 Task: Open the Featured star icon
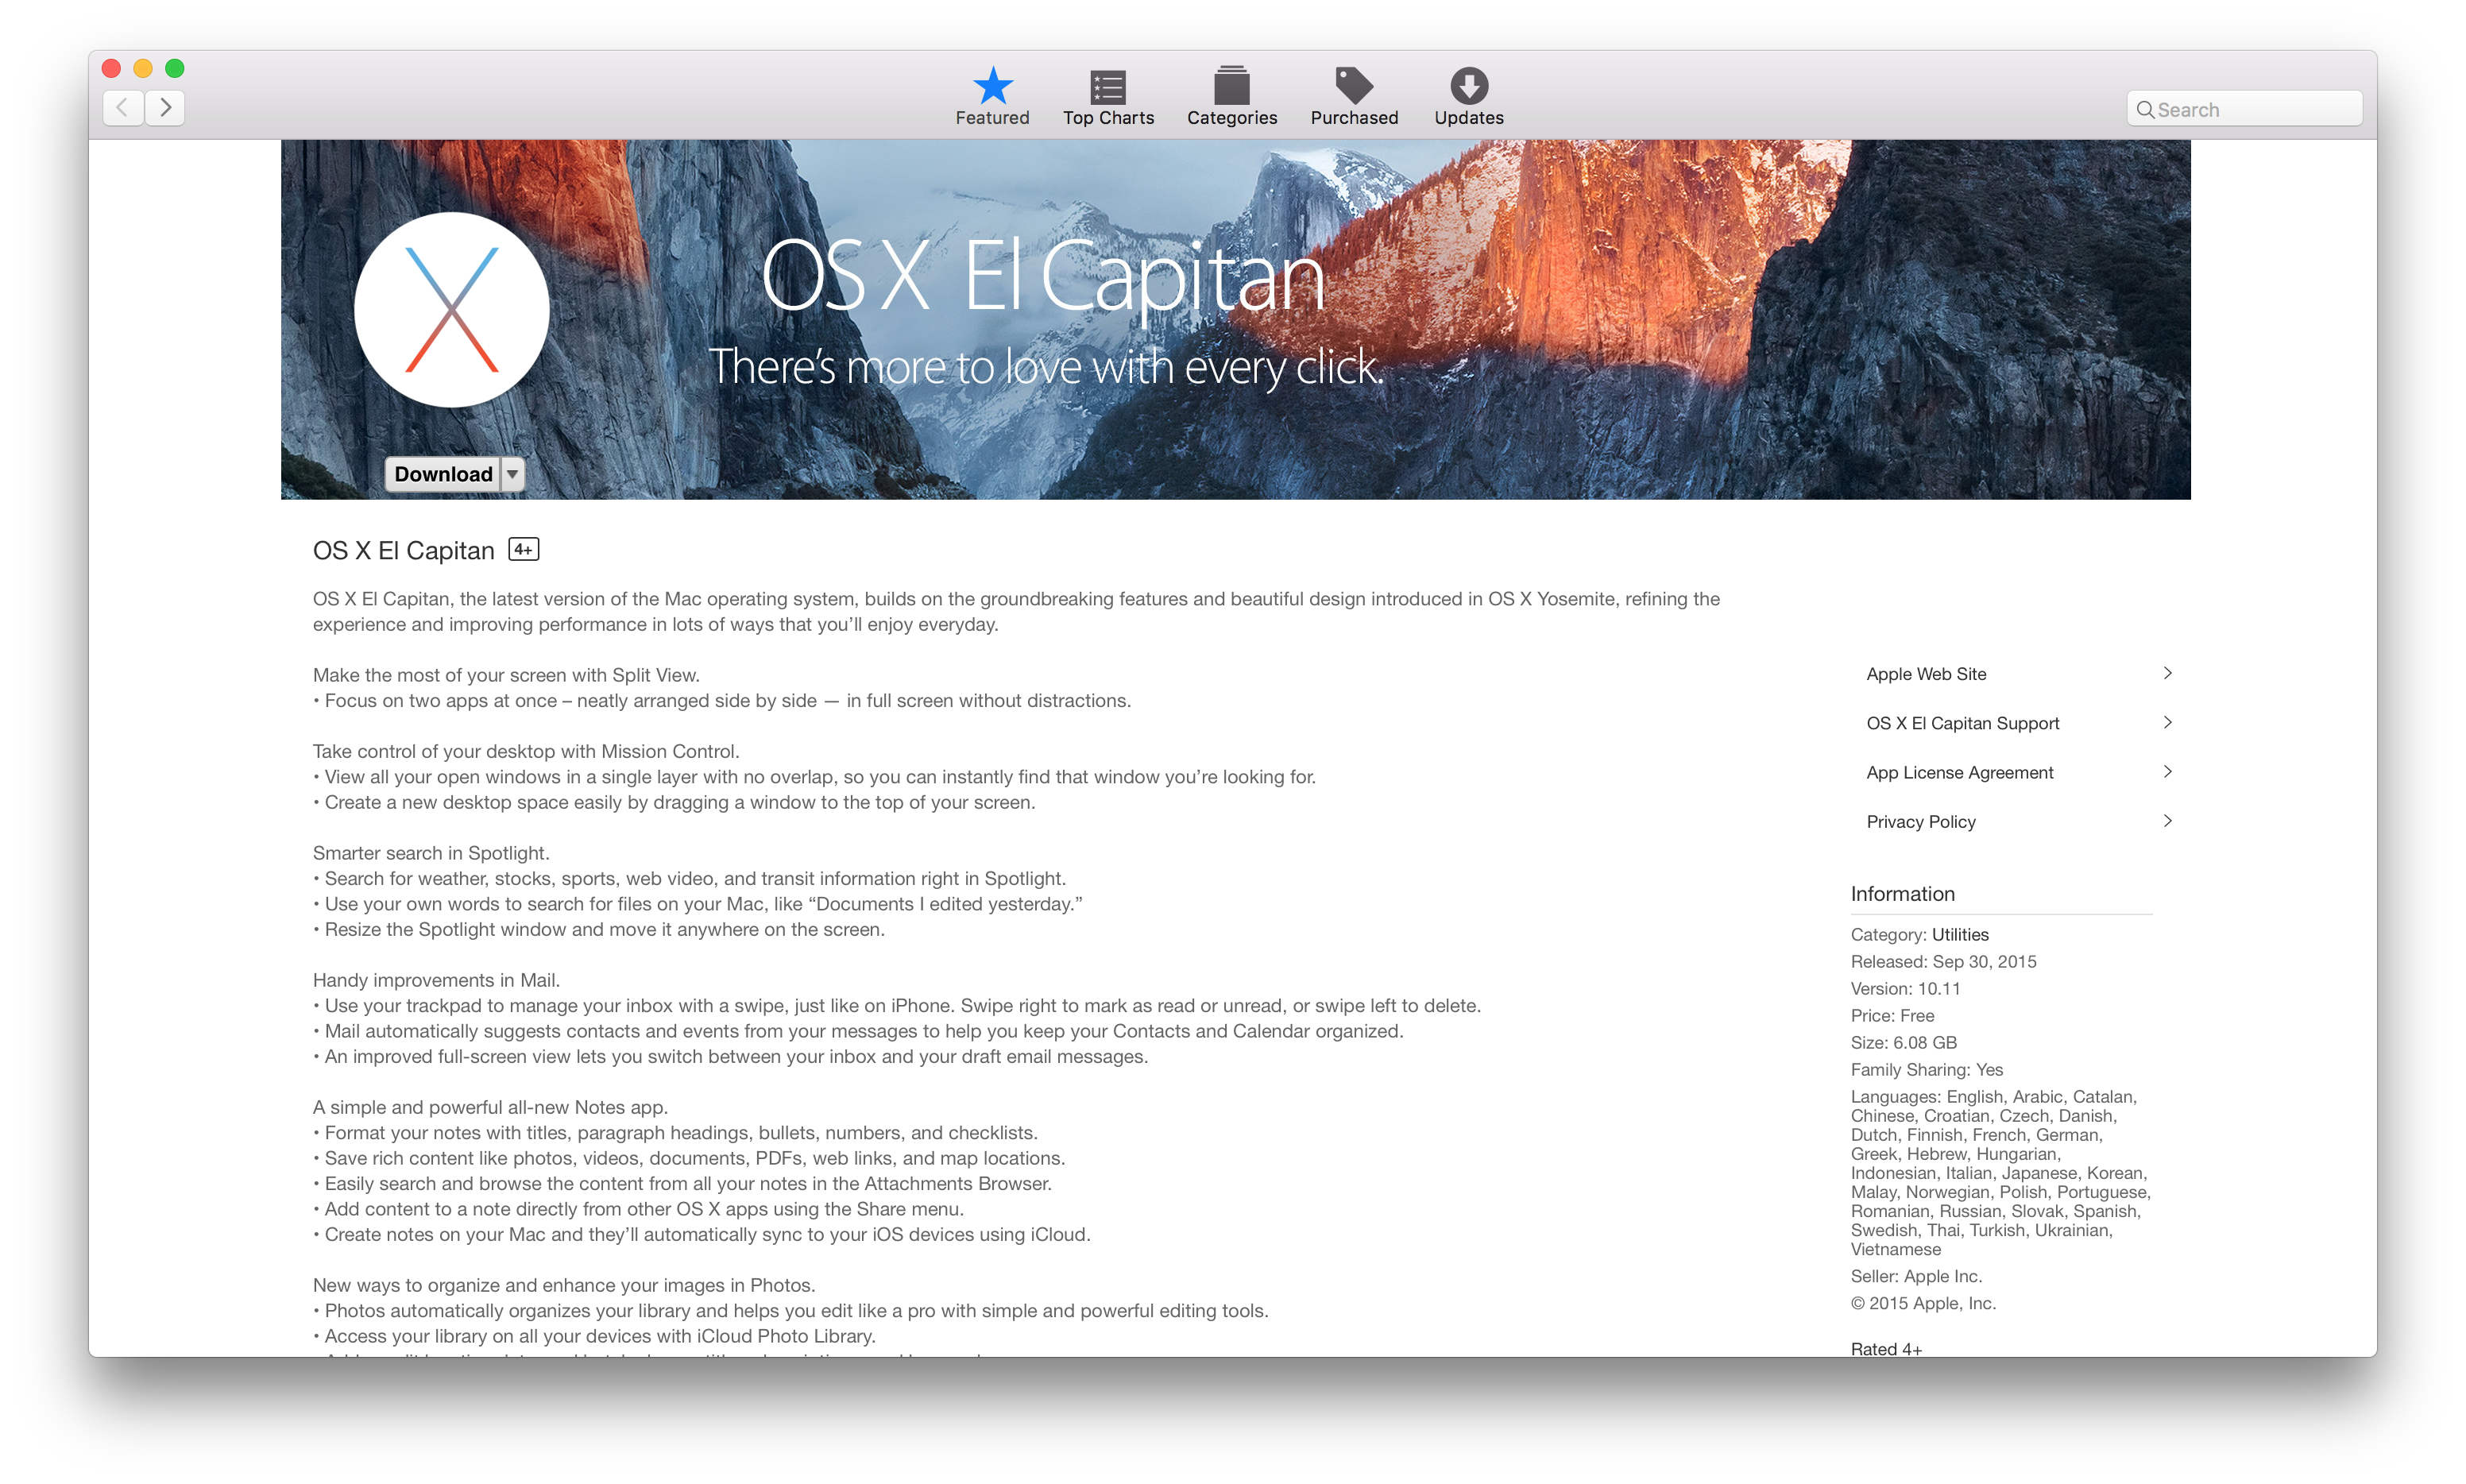tap(992, 85)
